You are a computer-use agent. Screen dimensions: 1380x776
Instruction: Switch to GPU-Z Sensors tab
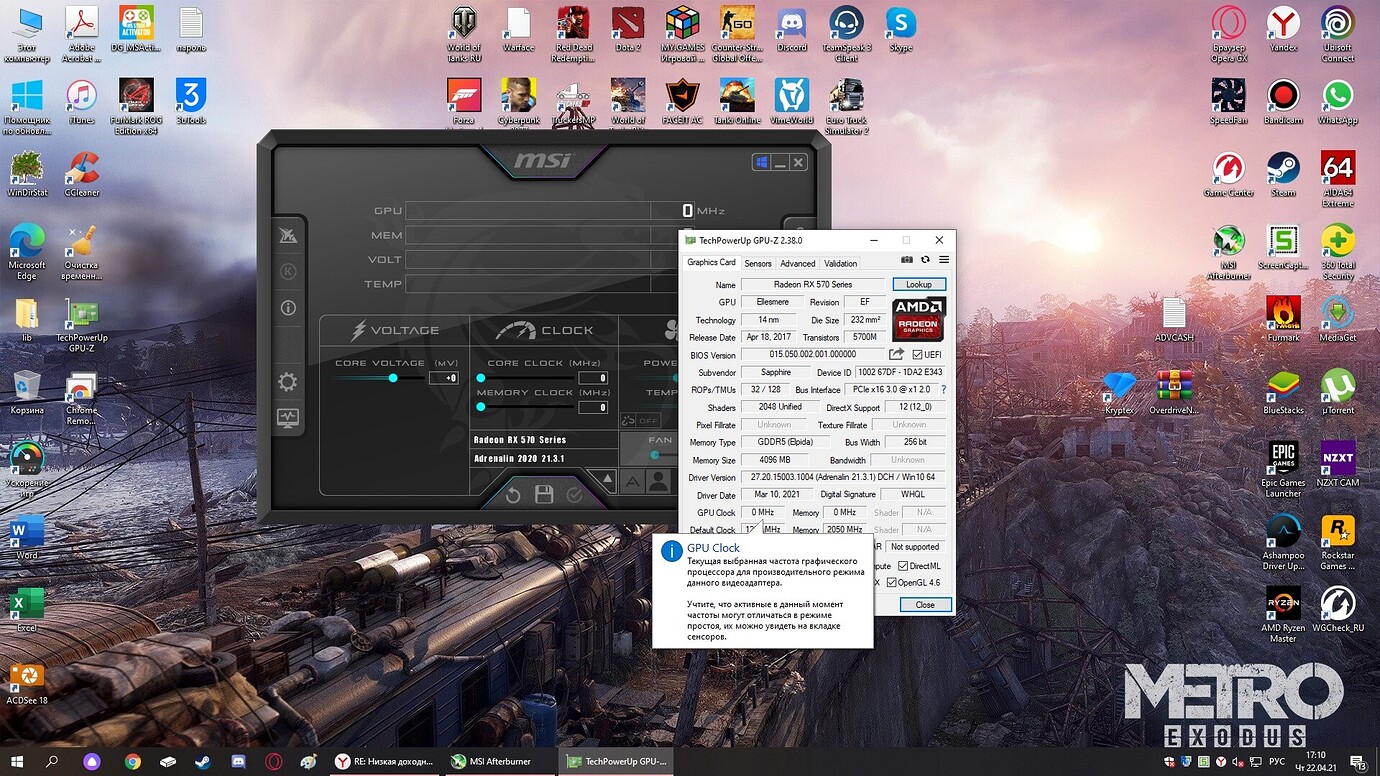point(758,263)
